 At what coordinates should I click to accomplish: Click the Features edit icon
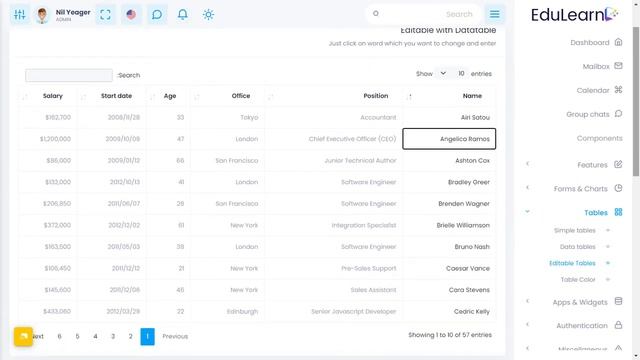(618, 164)
